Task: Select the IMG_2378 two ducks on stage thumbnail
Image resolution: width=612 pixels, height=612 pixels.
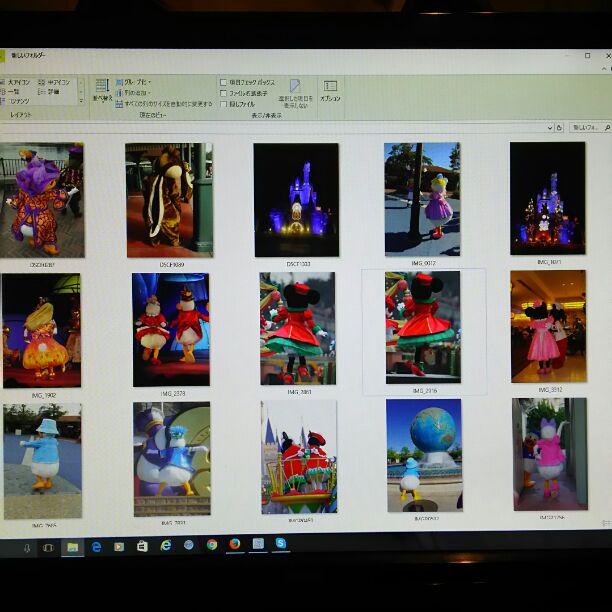Action: [171, 330]
